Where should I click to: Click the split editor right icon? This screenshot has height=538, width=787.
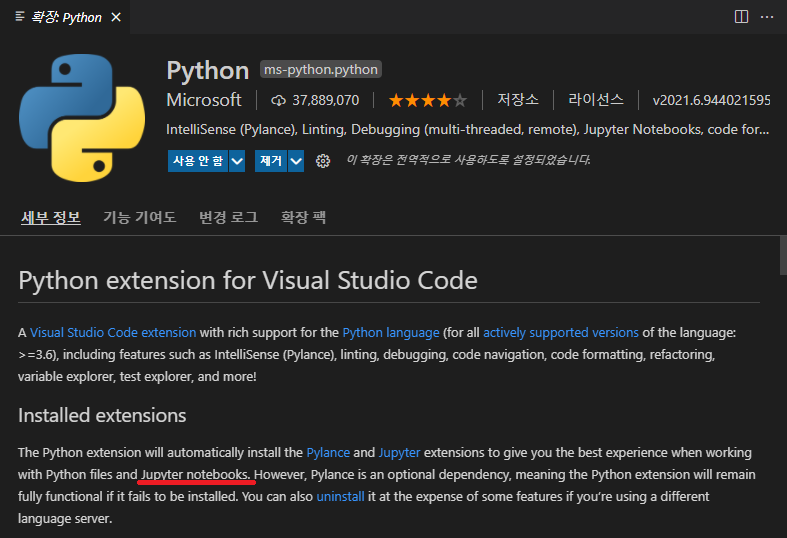tap(741, 17)
